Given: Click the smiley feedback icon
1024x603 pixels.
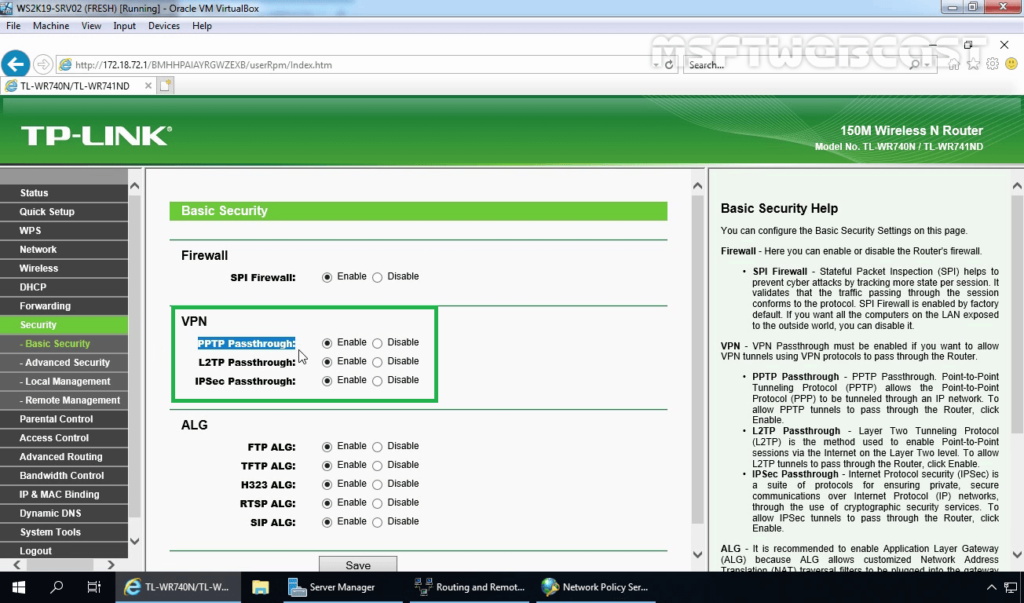Looking at the screenshot, I should pyautogui.click(x=1012, y=64).
